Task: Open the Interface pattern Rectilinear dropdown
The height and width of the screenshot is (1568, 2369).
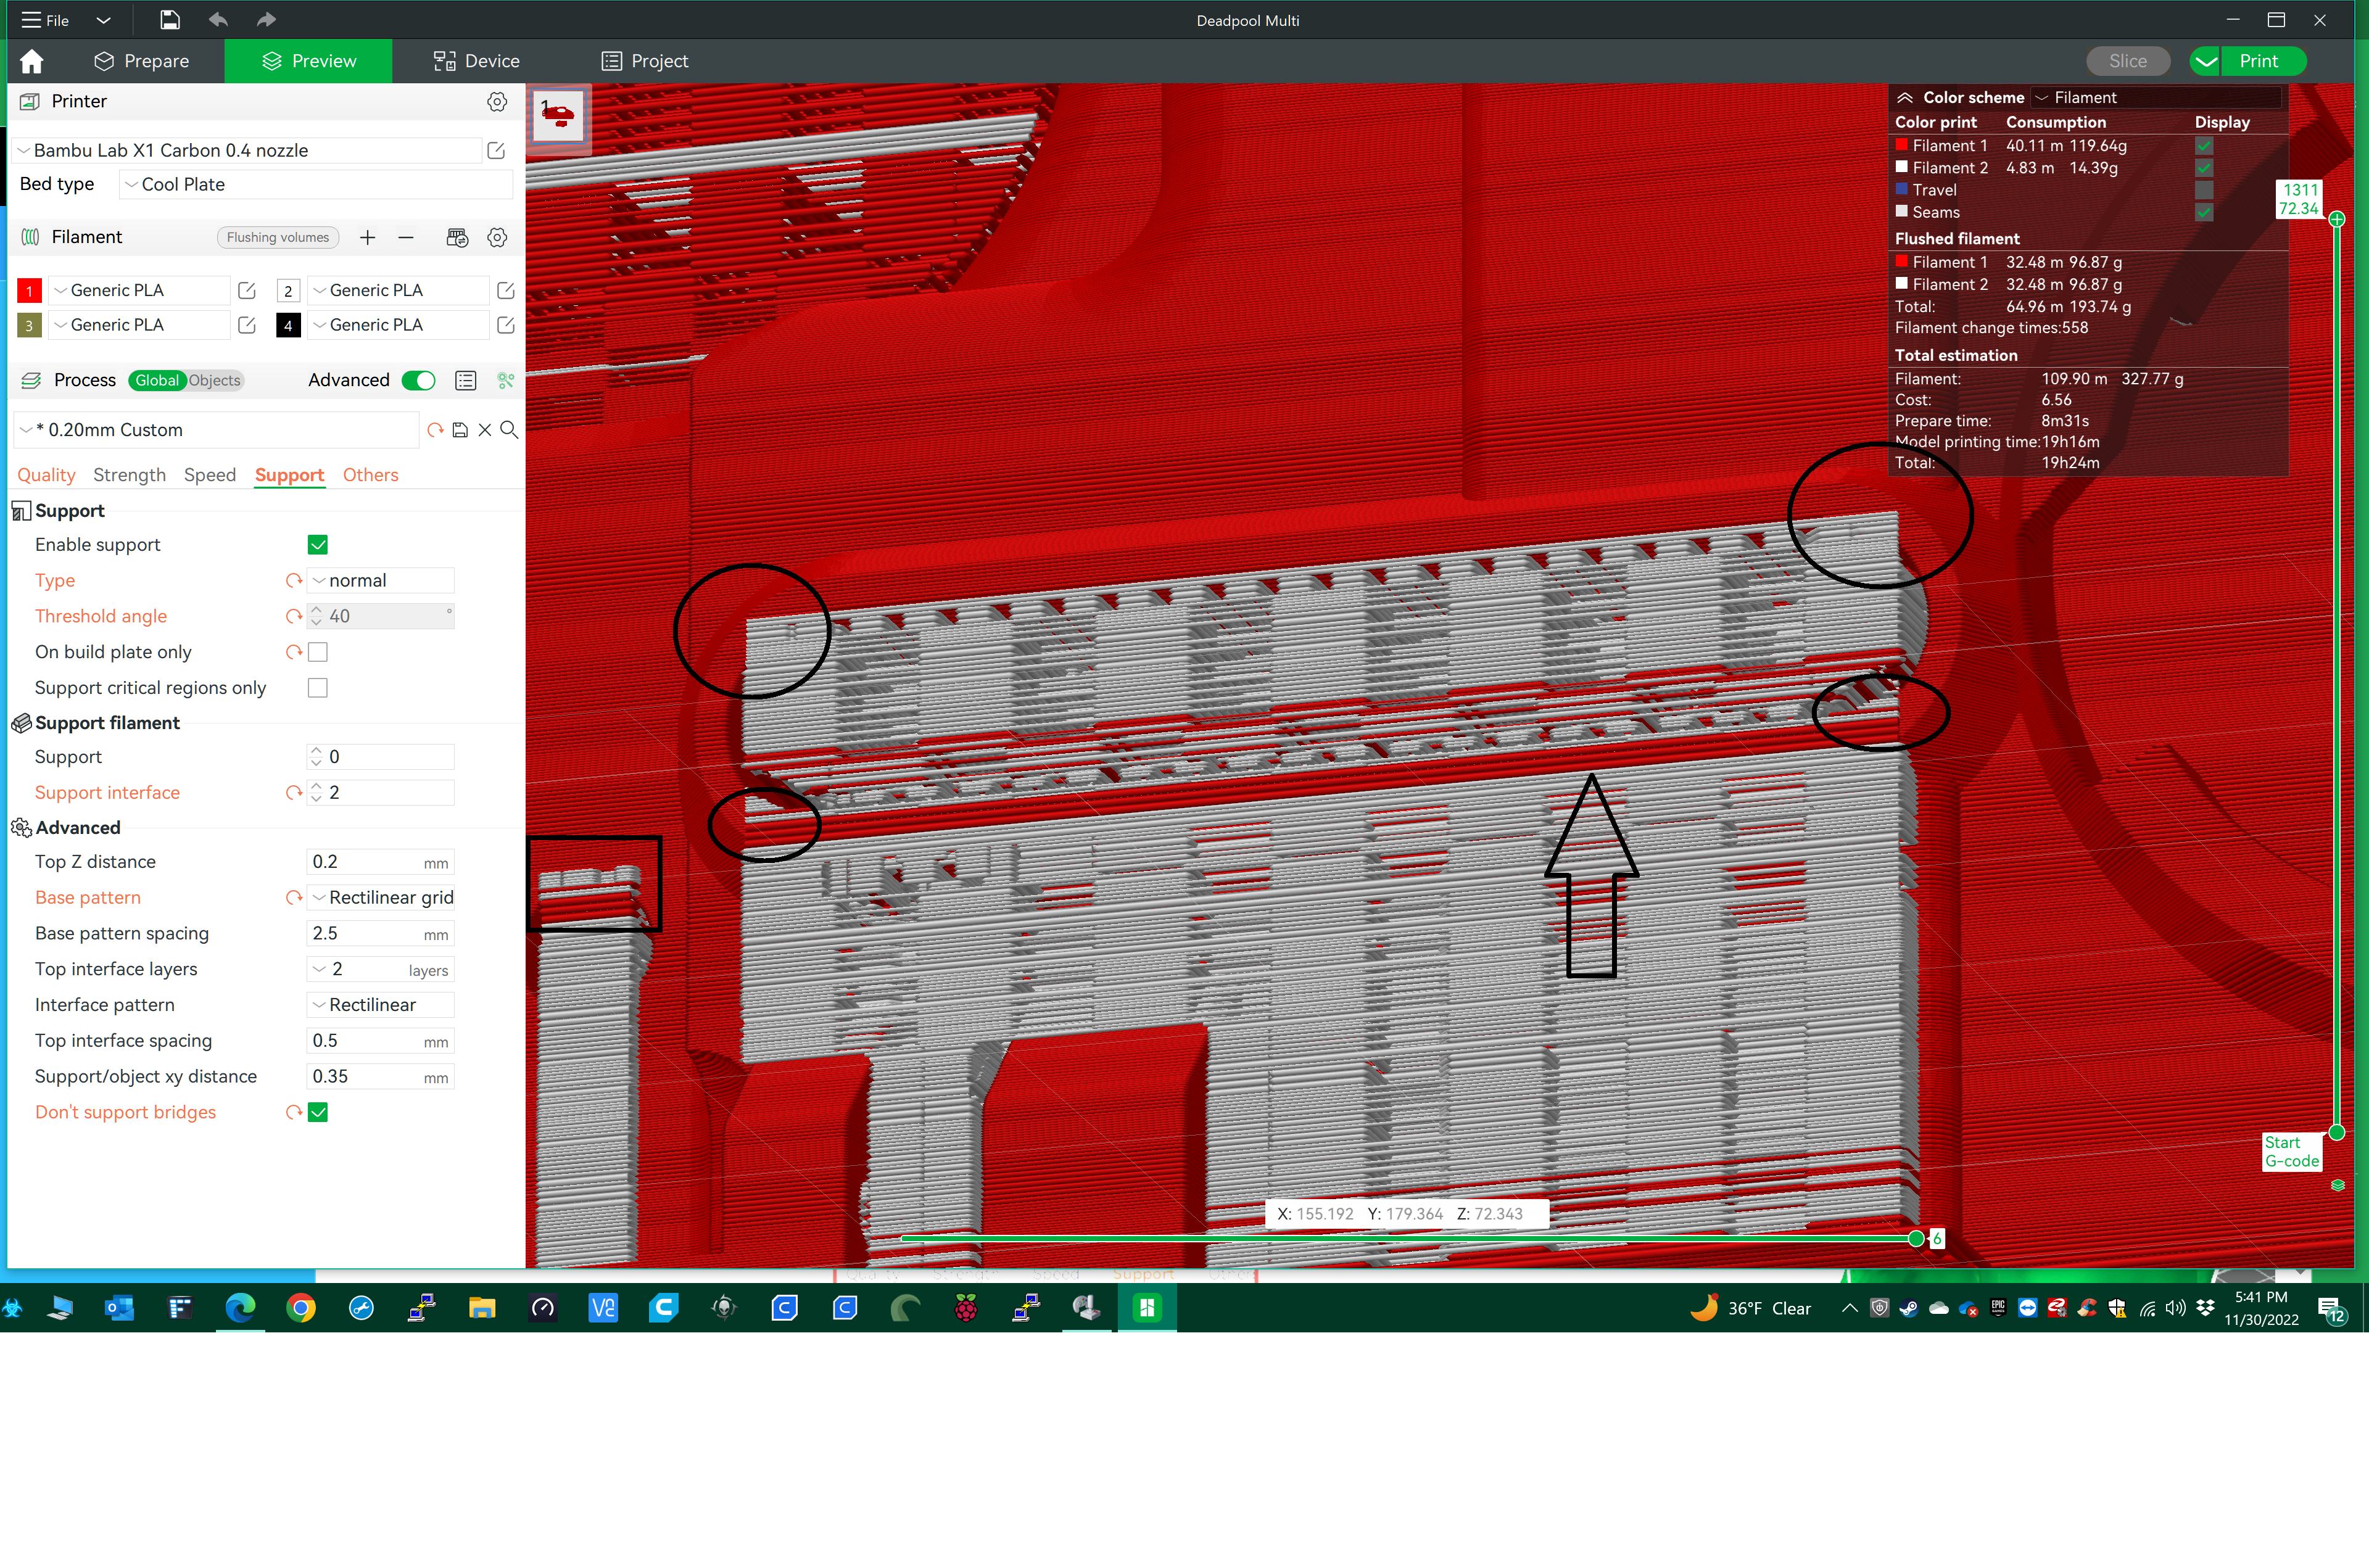Action: pyautogui.click(x=381, y=1004)
